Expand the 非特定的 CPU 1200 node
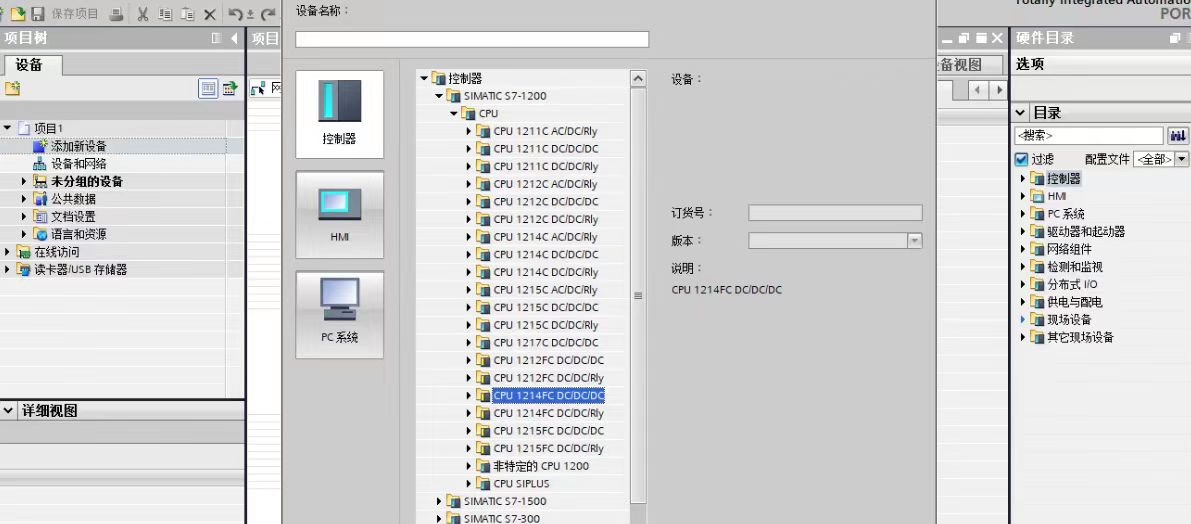 (x=469, y=466)
